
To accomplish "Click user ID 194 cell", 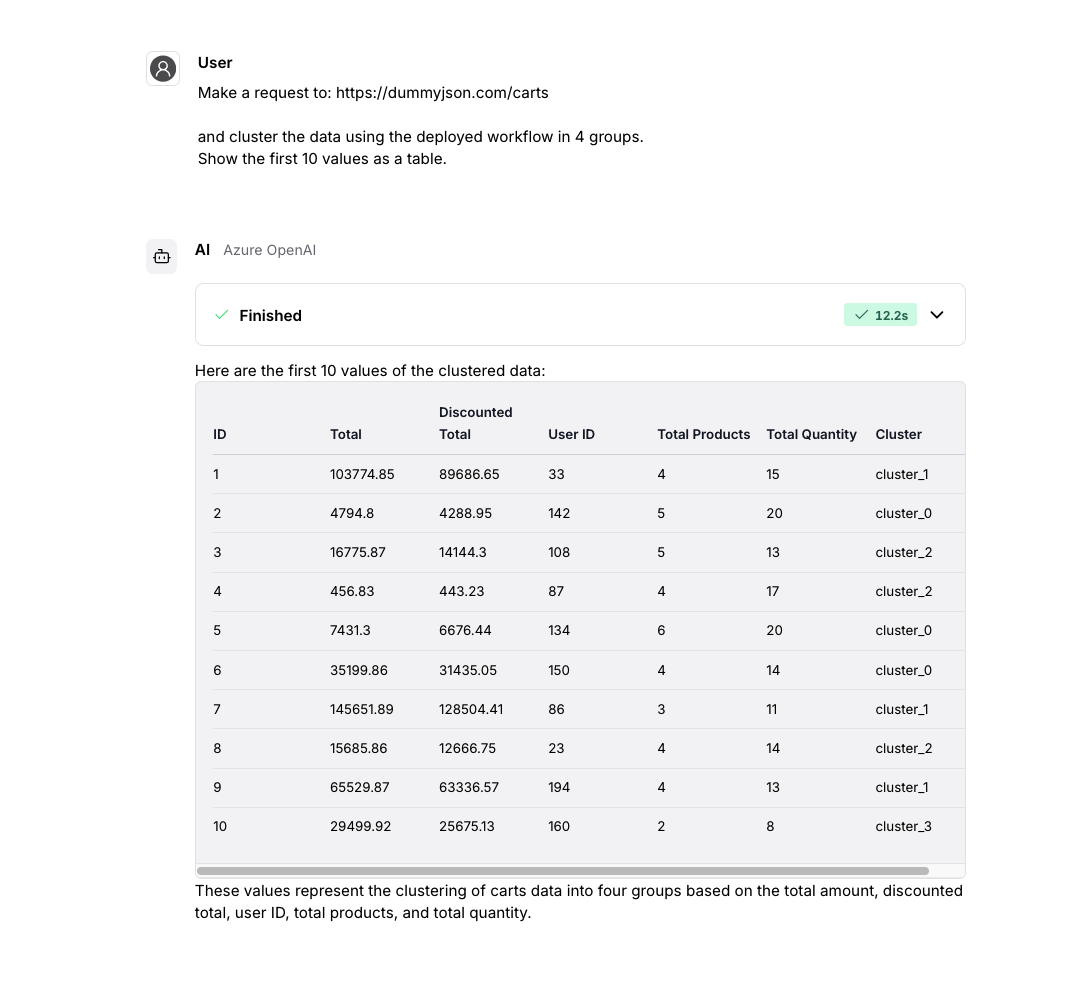I will tap(559, 787).
